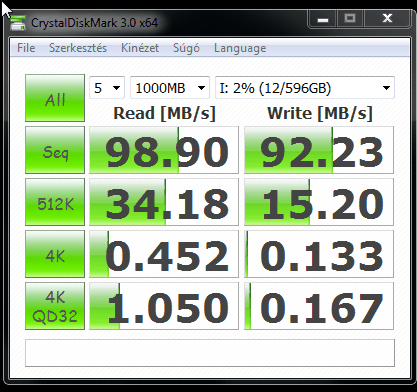Expand the 1000MB test size dropdown
Image resolution: width=417 pixels, height=392 pixels.
[x=170, y=88]
